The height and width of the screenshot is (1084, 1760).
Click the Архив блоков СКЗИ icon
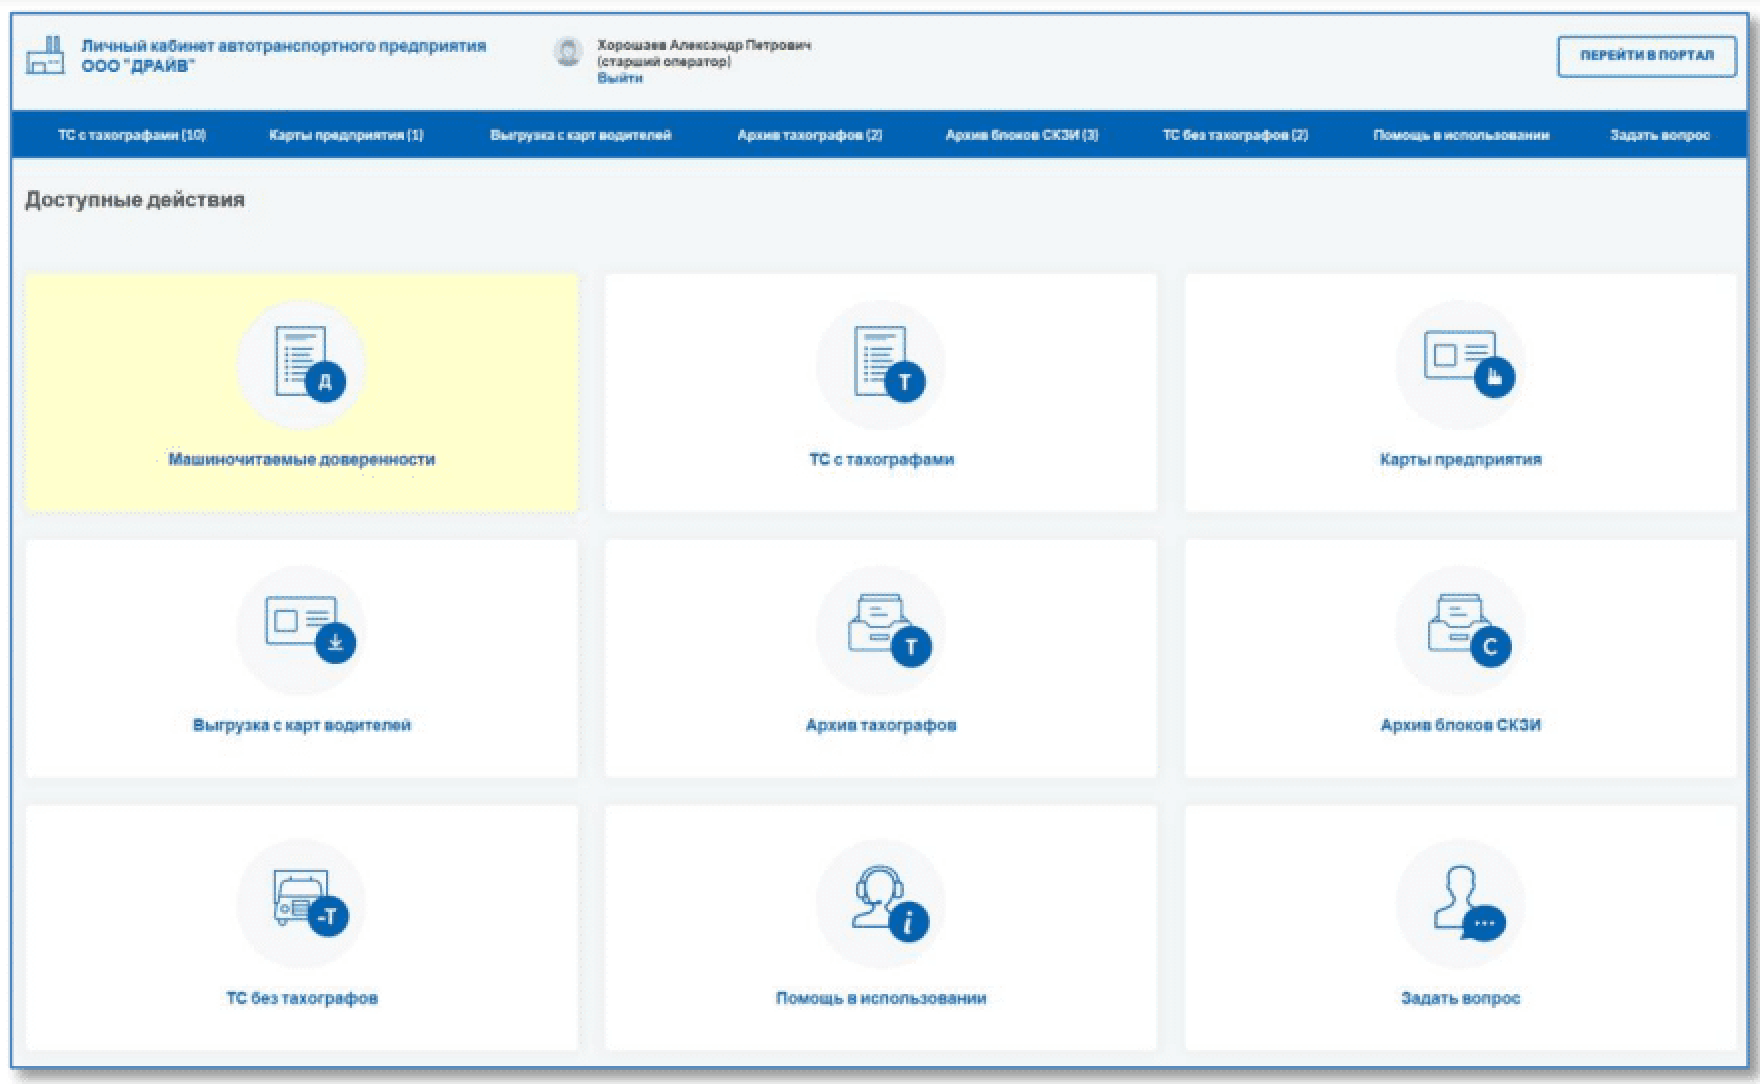point(1461,630)
